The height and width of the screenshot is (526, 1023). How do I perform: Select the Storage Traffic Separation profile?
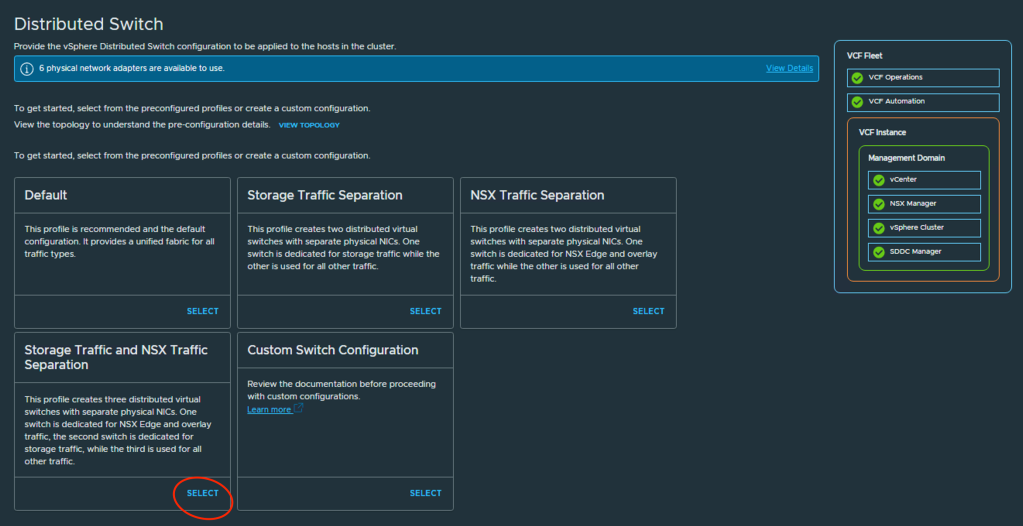(x=425, y=311)
